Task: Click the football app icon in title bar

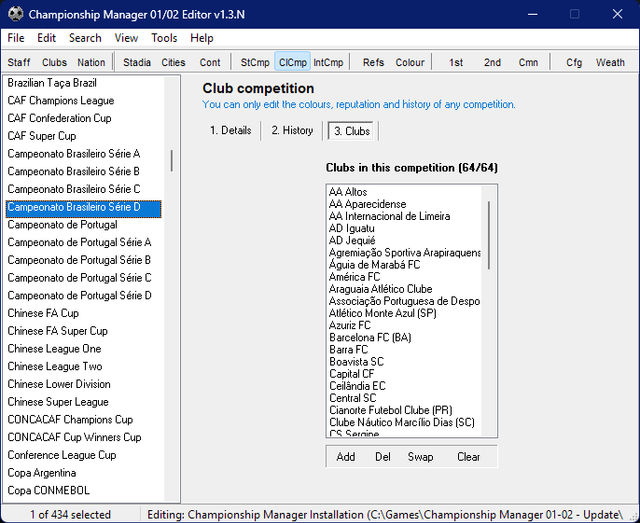Action: tap(16, 14)
